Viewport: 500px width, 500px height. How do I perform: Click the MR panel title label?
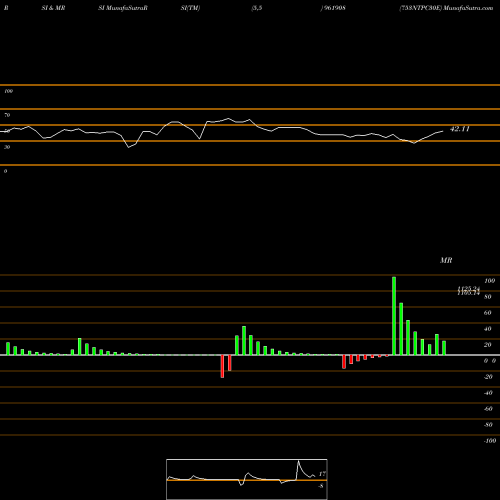[446, 260]
